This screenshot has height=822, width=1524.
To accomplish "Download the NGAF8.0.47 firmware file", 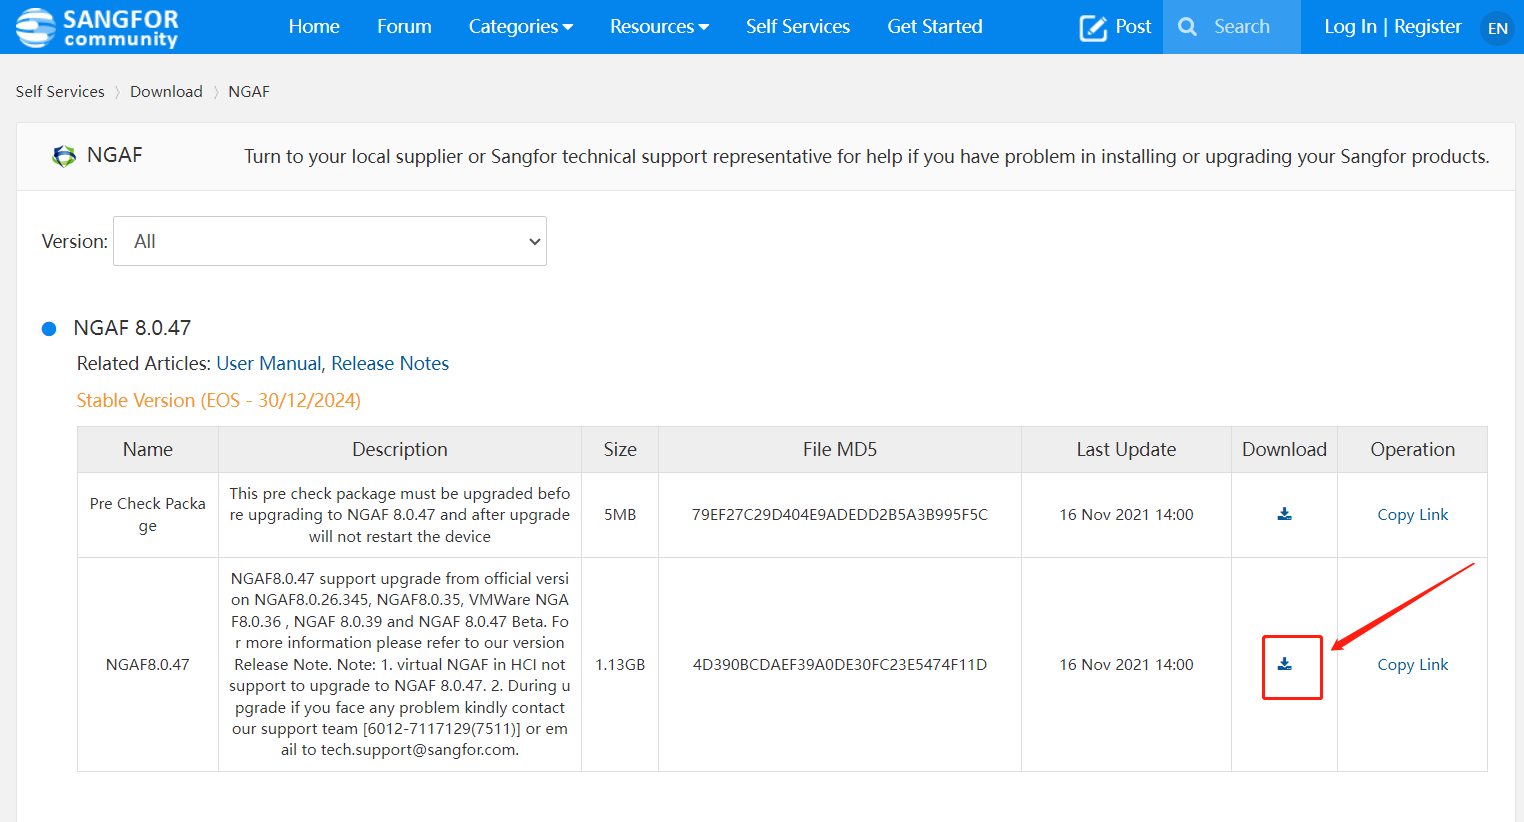I will click(x=1284, y=664).
